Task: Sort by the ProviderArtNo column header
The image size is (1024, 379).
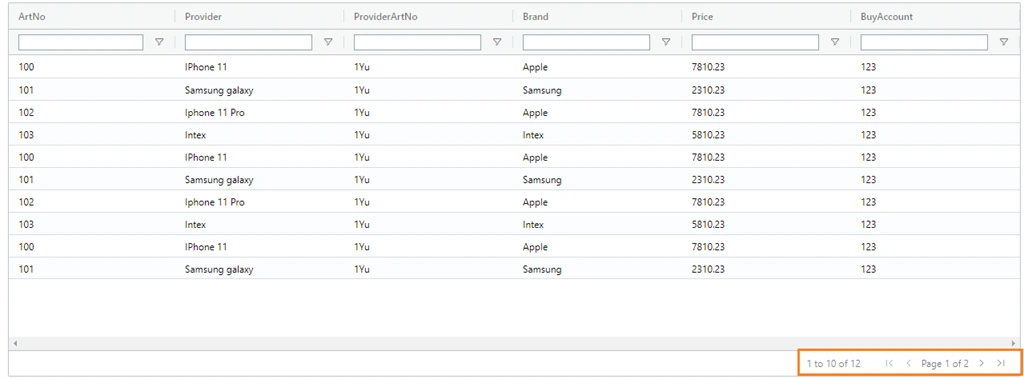Action: (x=385, y=17)
